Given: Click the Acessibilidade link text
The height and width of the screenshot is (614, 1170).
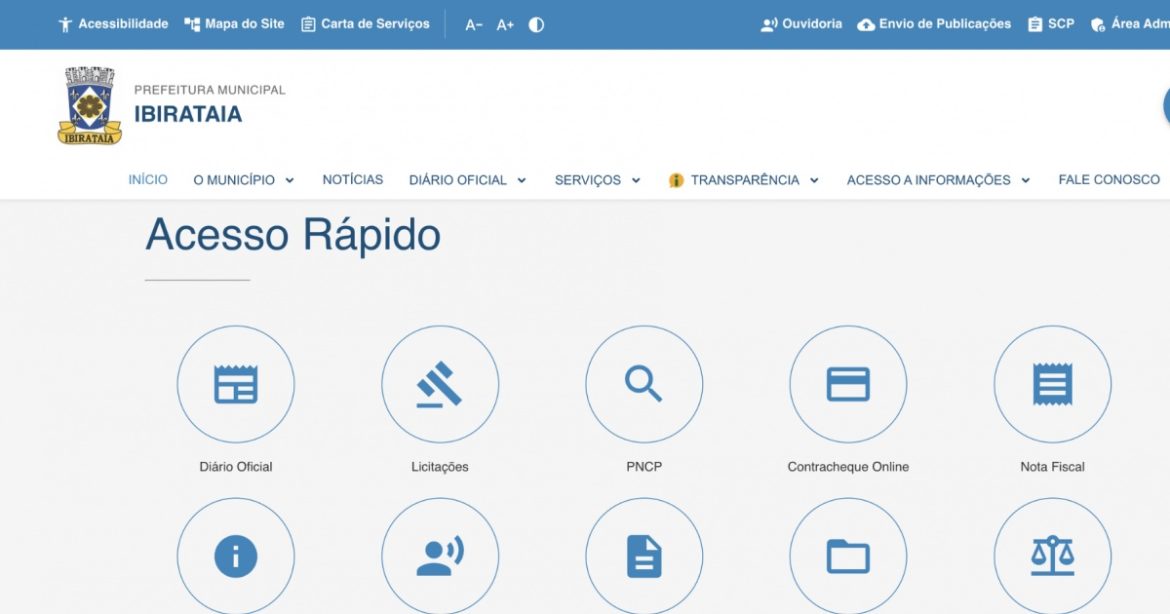Looking at the screenshot, I should pyautogui.click(x=123, y=24).
